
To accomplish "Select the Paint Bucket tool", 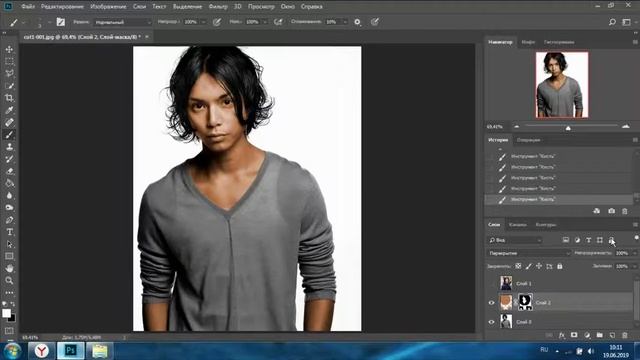I will tap(9, 183).
